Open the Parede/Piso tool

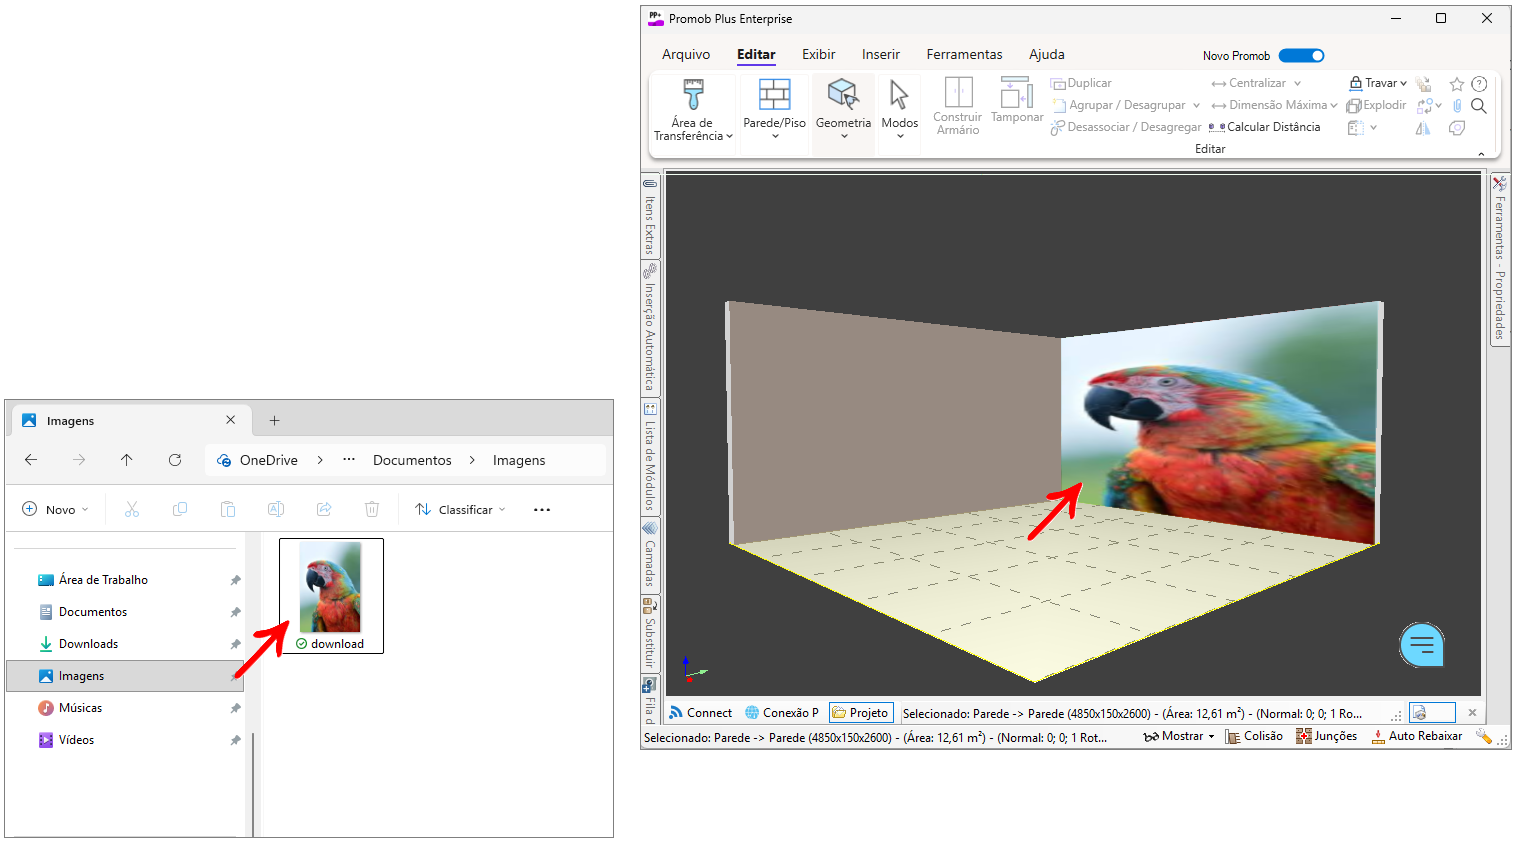774,106
